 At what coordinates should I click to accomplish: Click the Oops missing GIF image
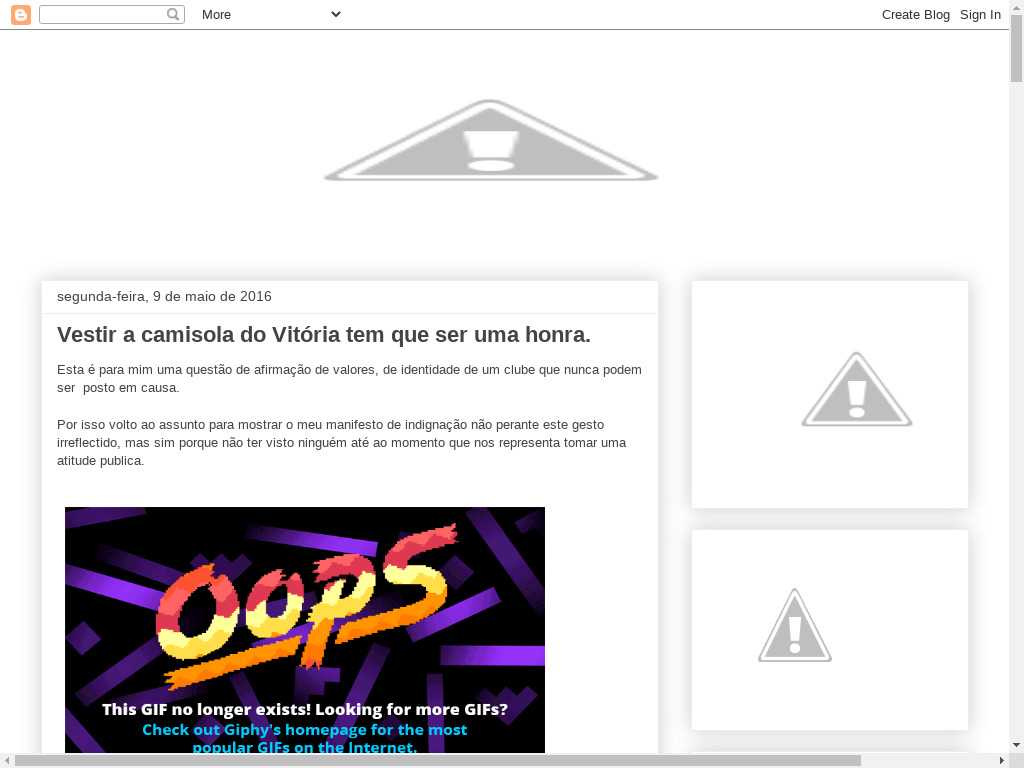click(305, 630)
